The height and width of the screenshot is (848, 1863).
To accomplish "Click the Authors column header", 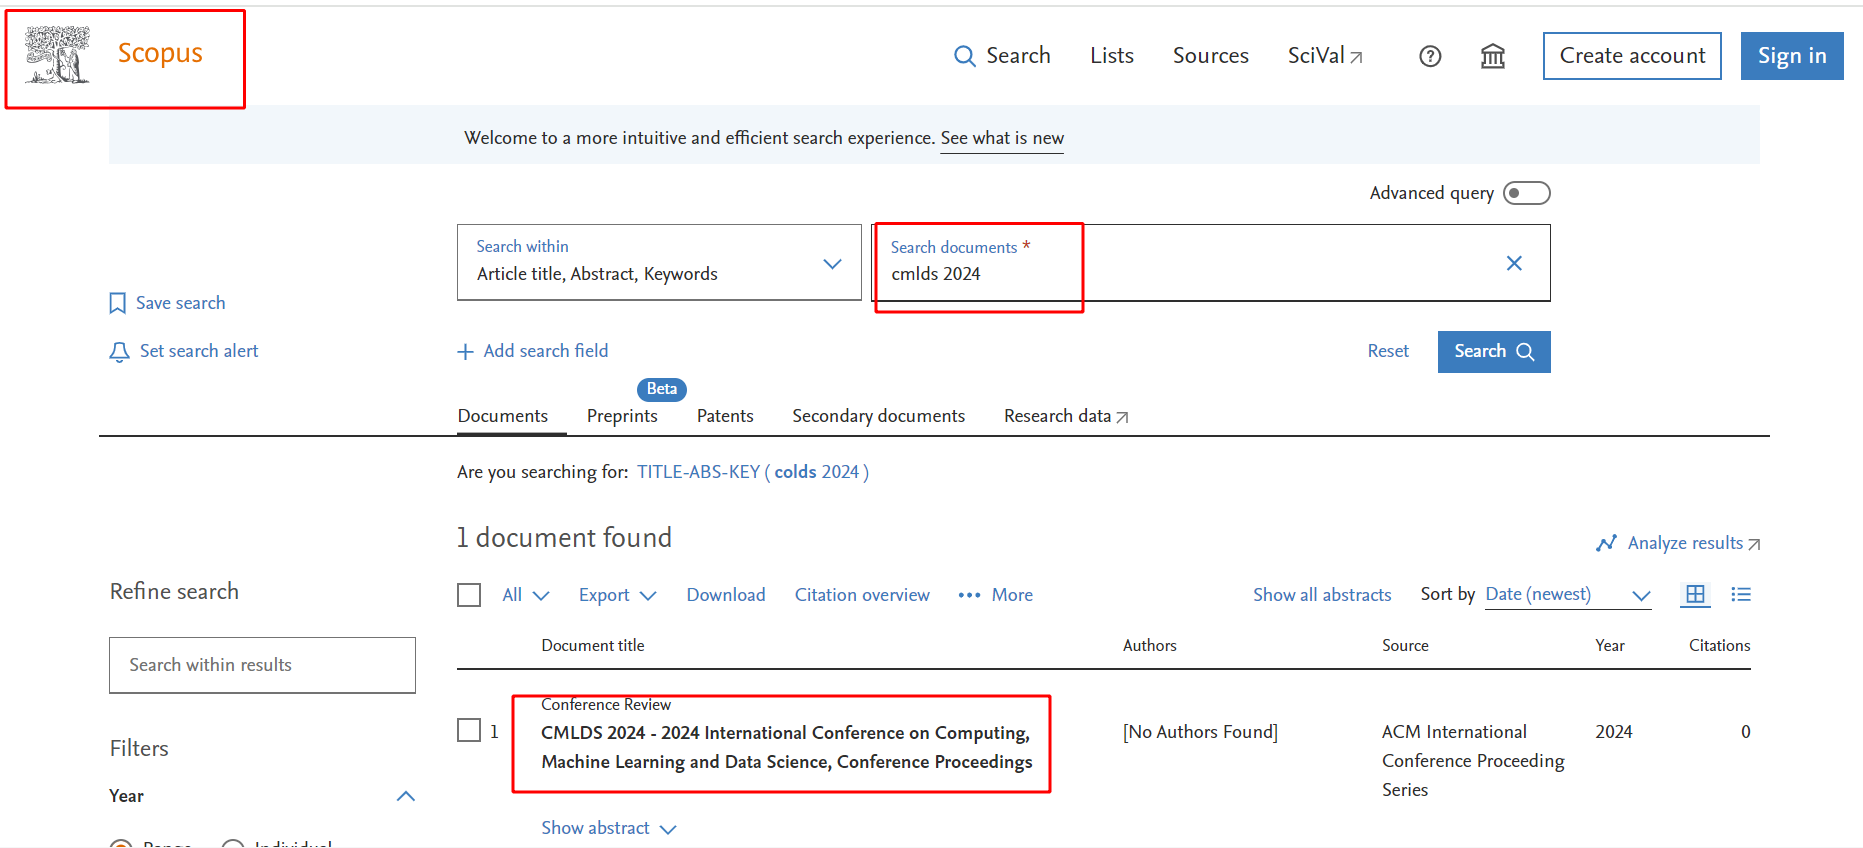I will (x=1149, y=646).
